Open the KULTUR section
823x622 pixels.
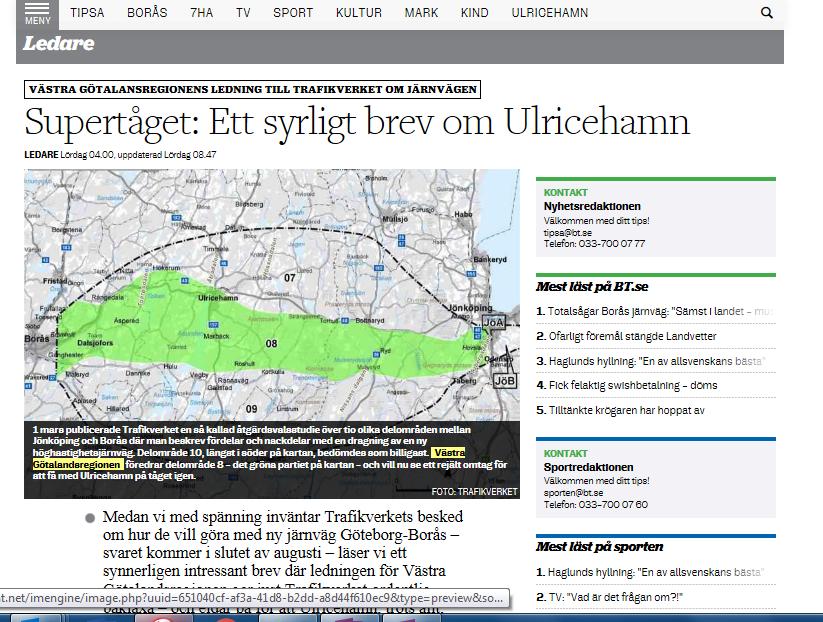click(358, 13)
